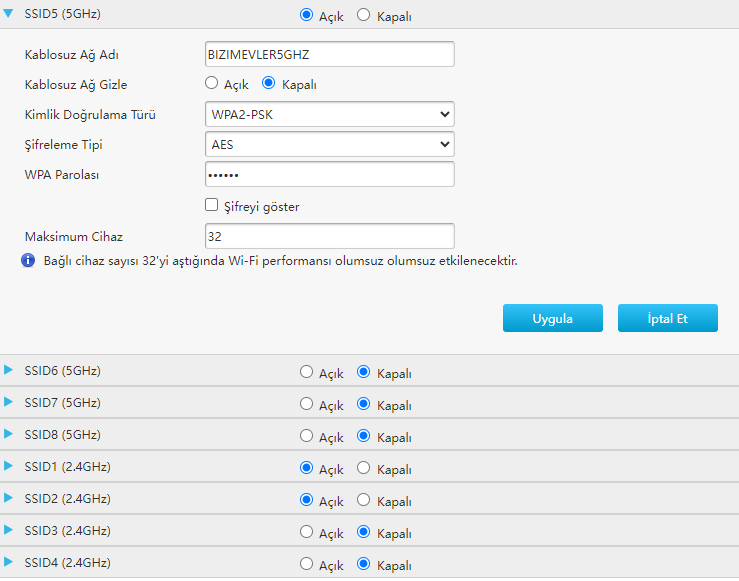Collapse the SSID5 (5GHz) section arrow
This screenshot has height=581, width=739.
(9, 15)
